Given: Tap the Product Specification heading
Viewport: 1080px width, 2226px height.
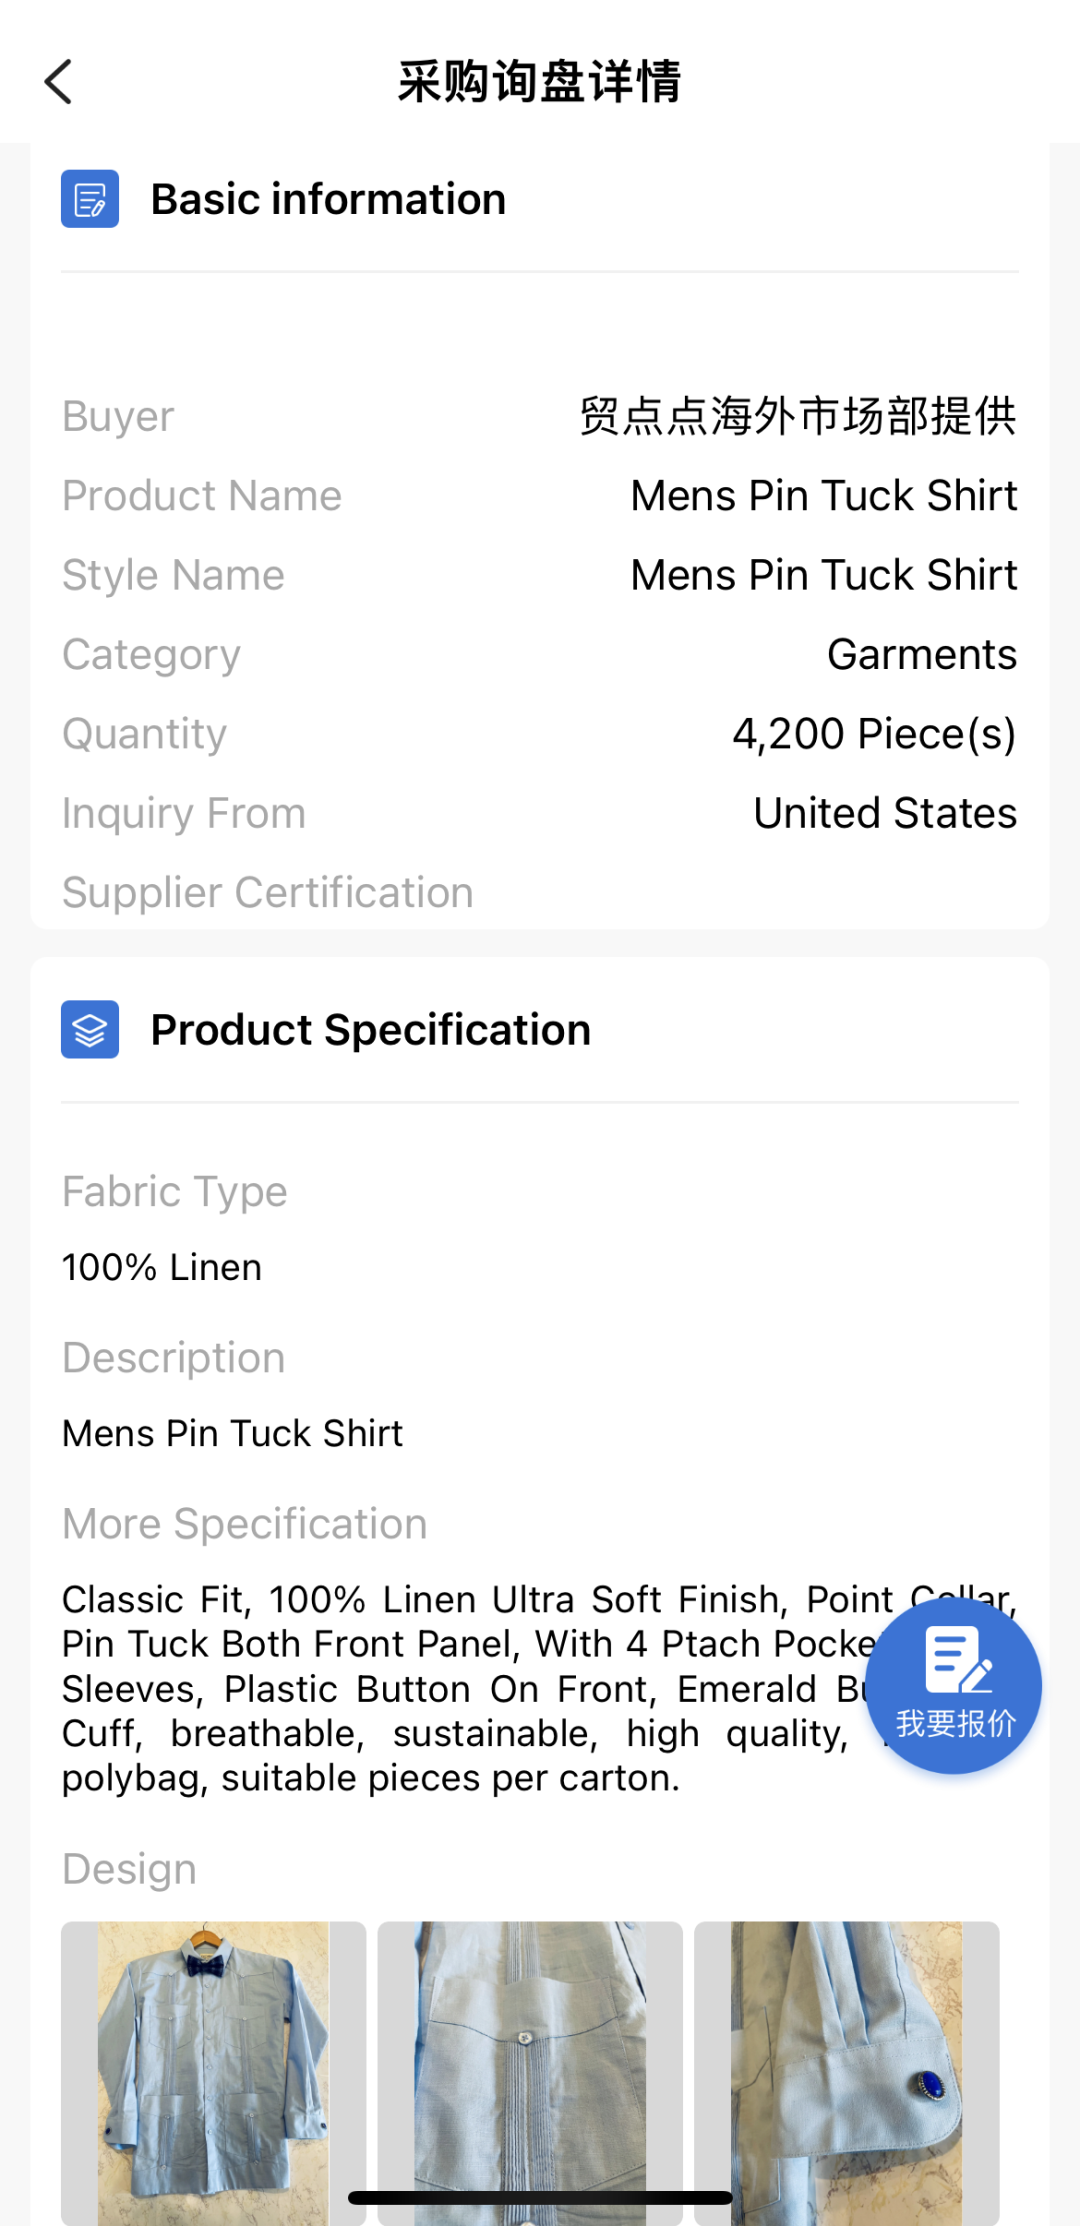Looking at the screenshot, I should click(x=370, y=1030).
